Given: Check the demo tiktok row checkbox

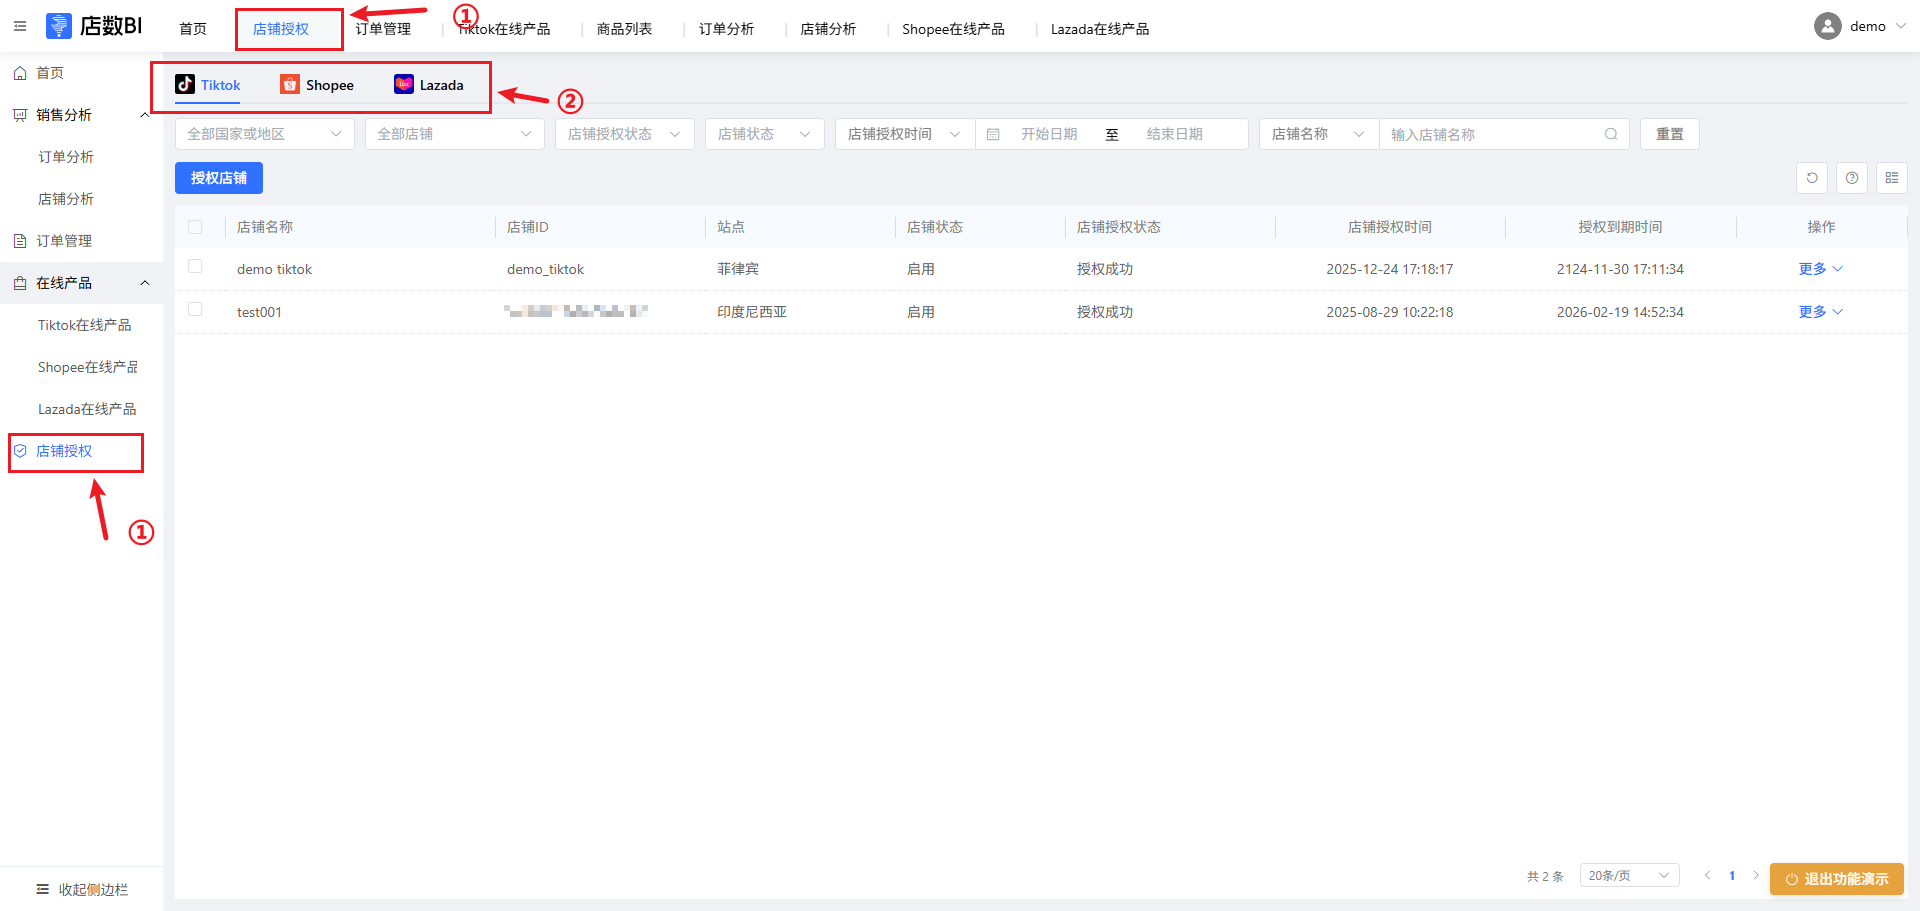Looking at the screenshot, I should [195, 267].
